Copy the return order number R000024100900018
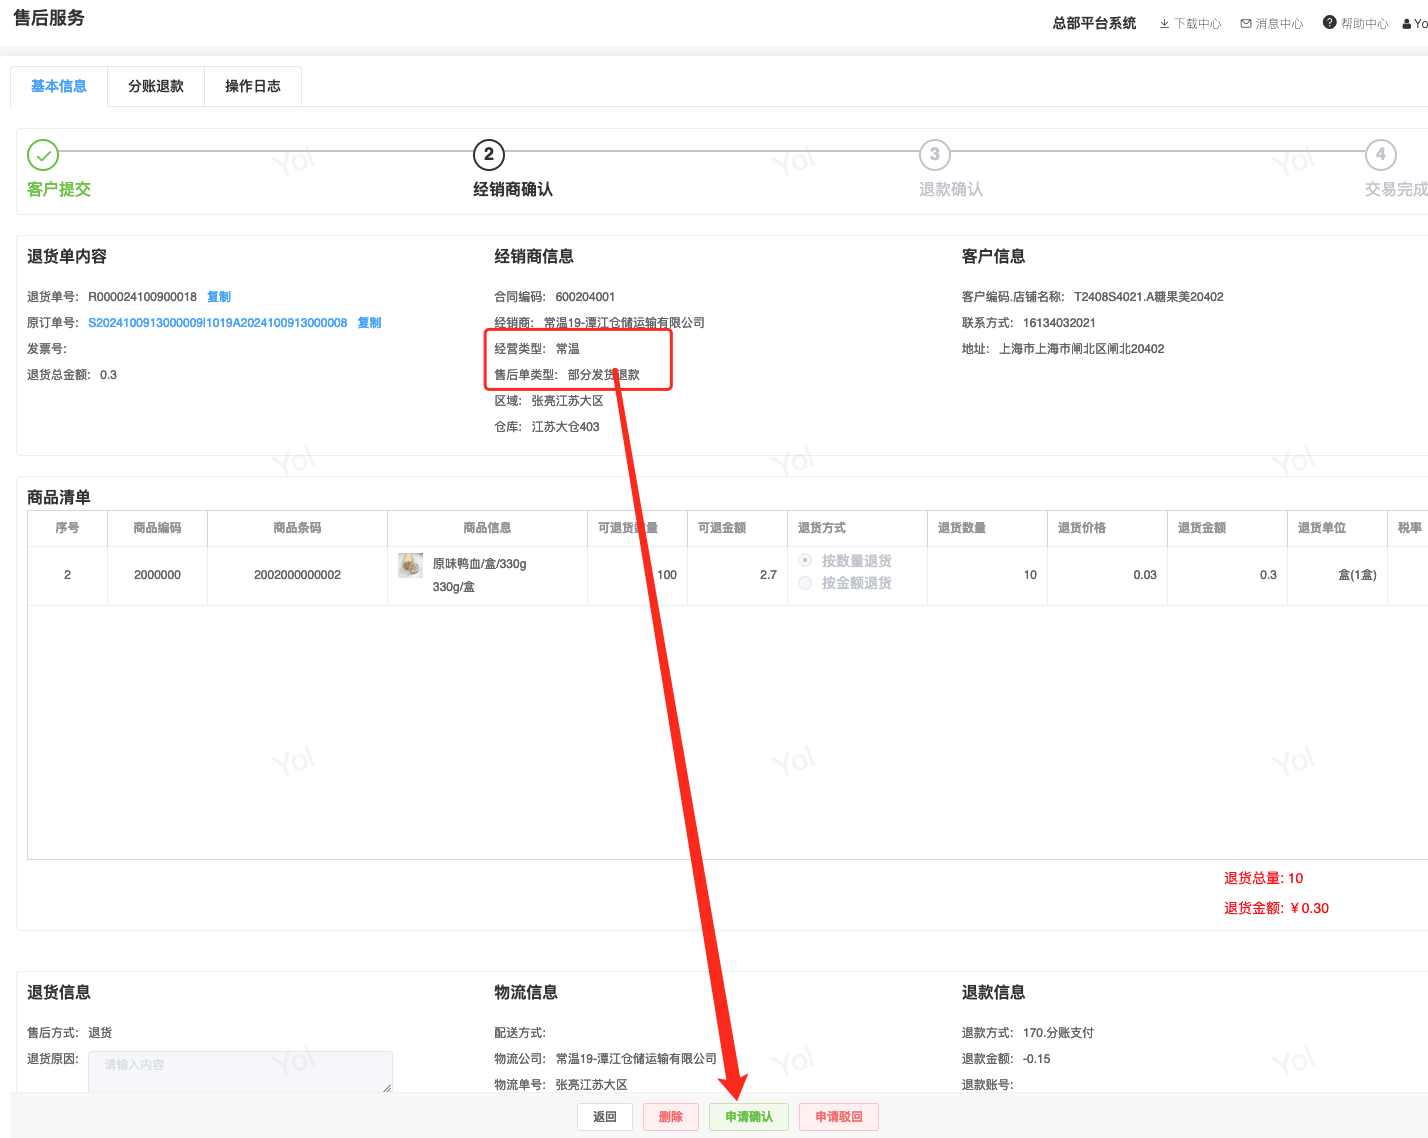The image size is (1428, 1138). 219,297
